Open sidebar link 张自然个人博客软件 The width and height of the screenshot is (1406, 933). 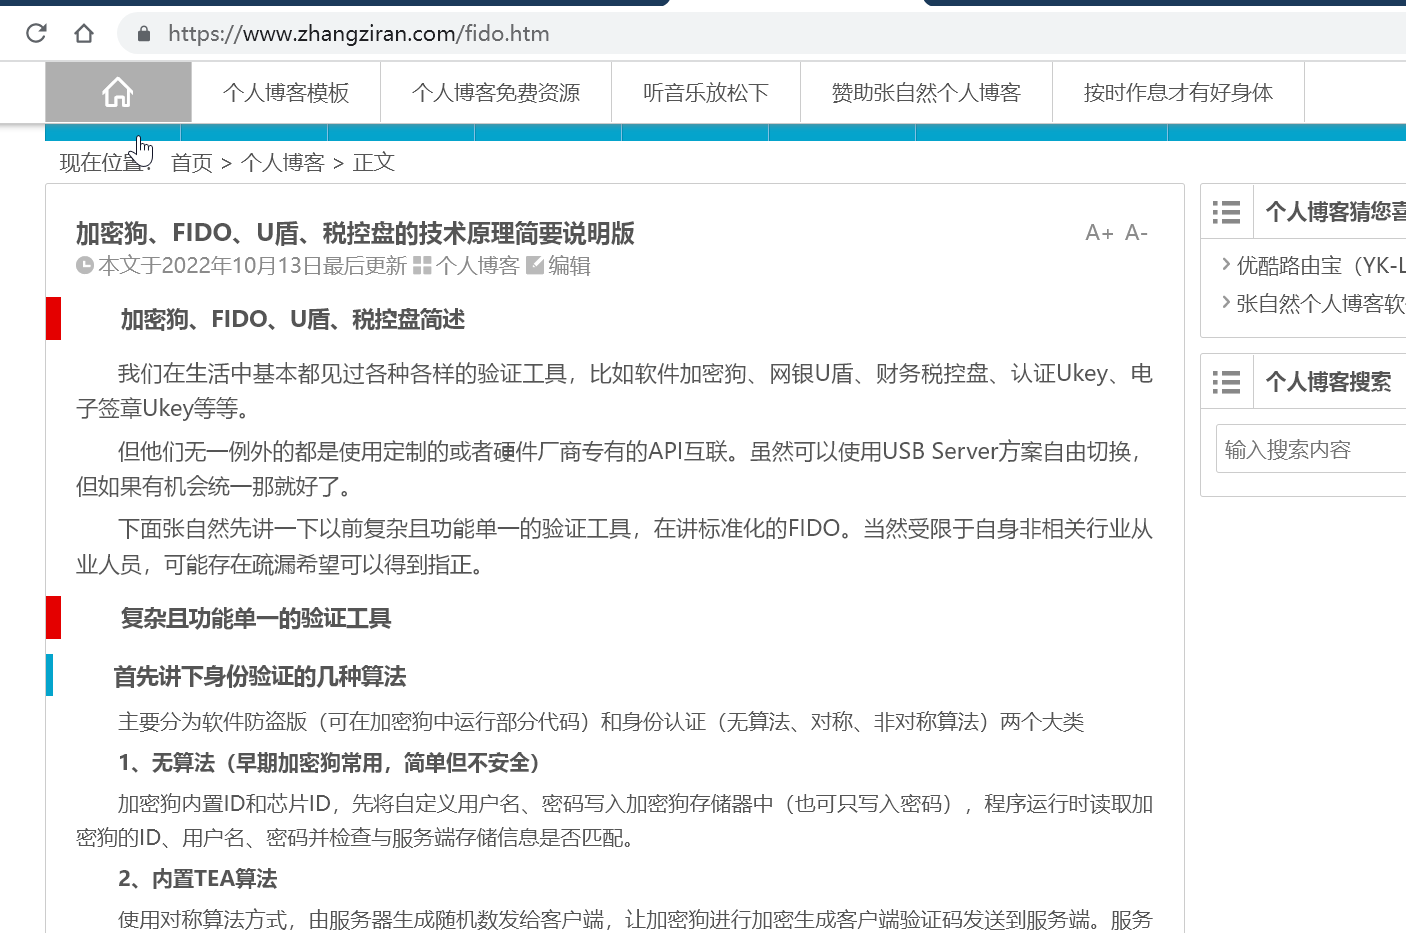coord(1321,304)
